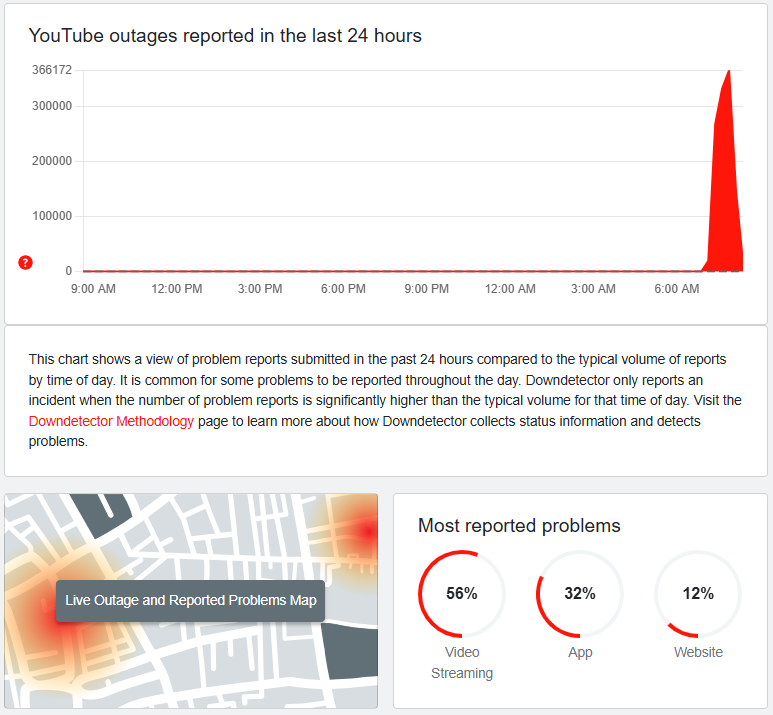This screenshot has height=715, width=773.
Task: Click the Website 12% circle indicator
Action: pos(698,594)
